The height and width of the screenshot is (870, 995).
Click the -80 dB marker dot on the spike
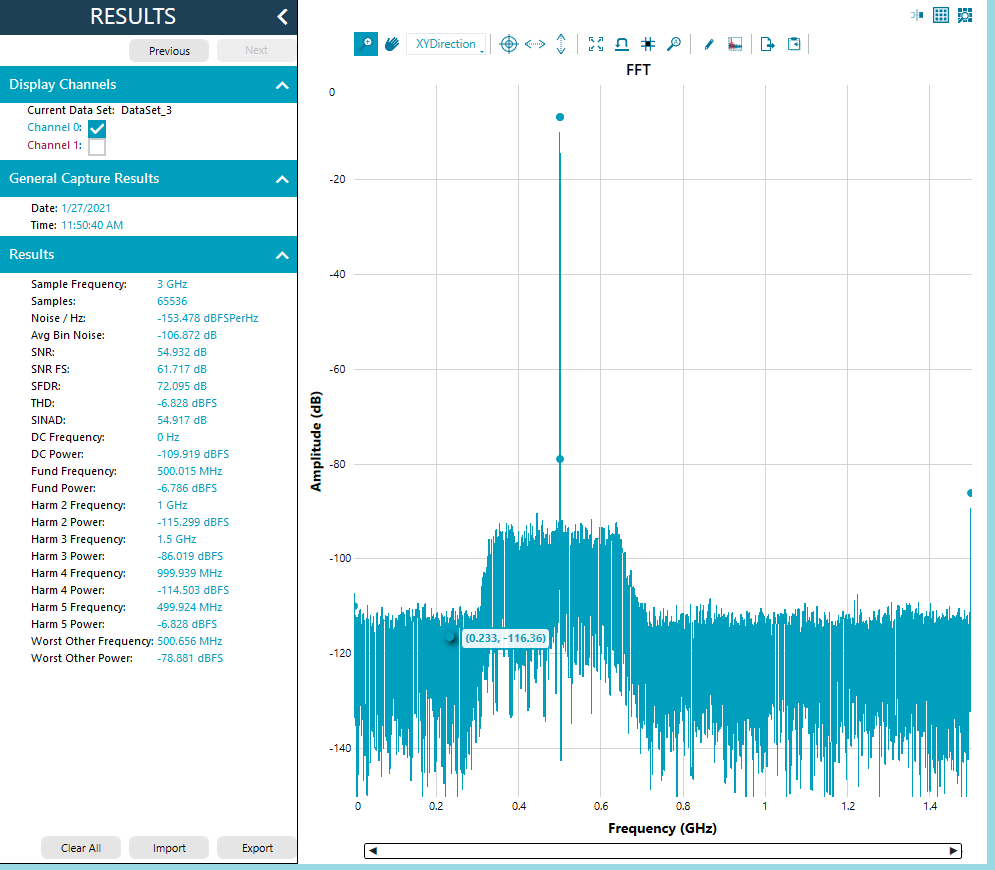coord(560,459)
